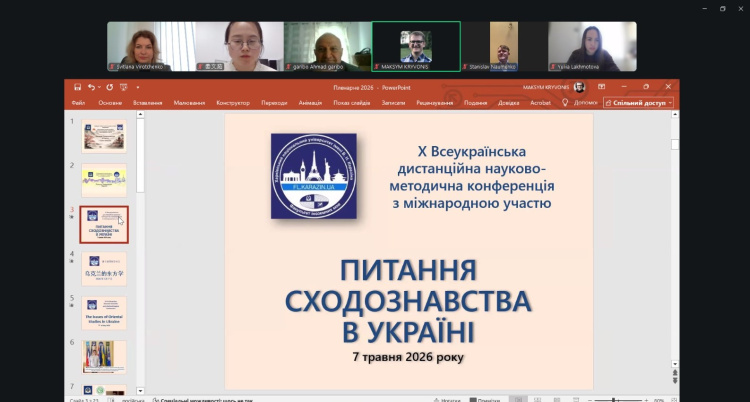The image size is (750, 402).
Task: Click the thumbnail pane scrollbar thumb
Action: tap(140, 155)
